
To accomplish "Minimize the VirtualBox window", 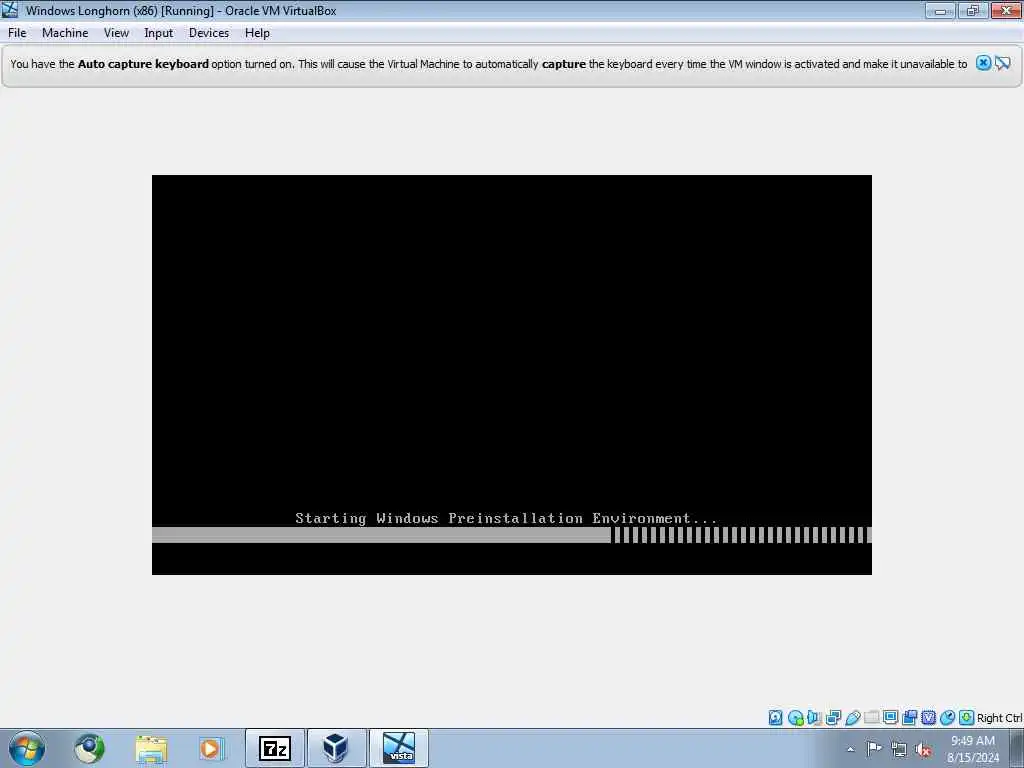I will point(940,11).
